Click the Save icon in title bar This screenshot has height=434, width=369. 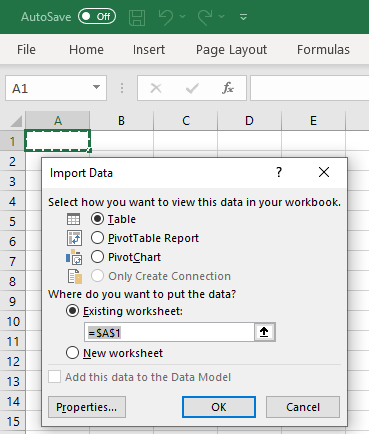click(x=137, y=17)
